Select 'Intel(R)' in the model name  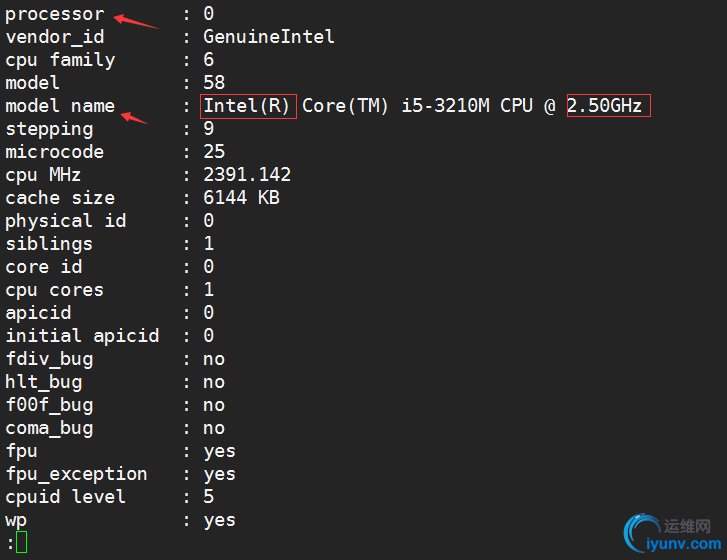pyautogui.click(x=247, y=106)
